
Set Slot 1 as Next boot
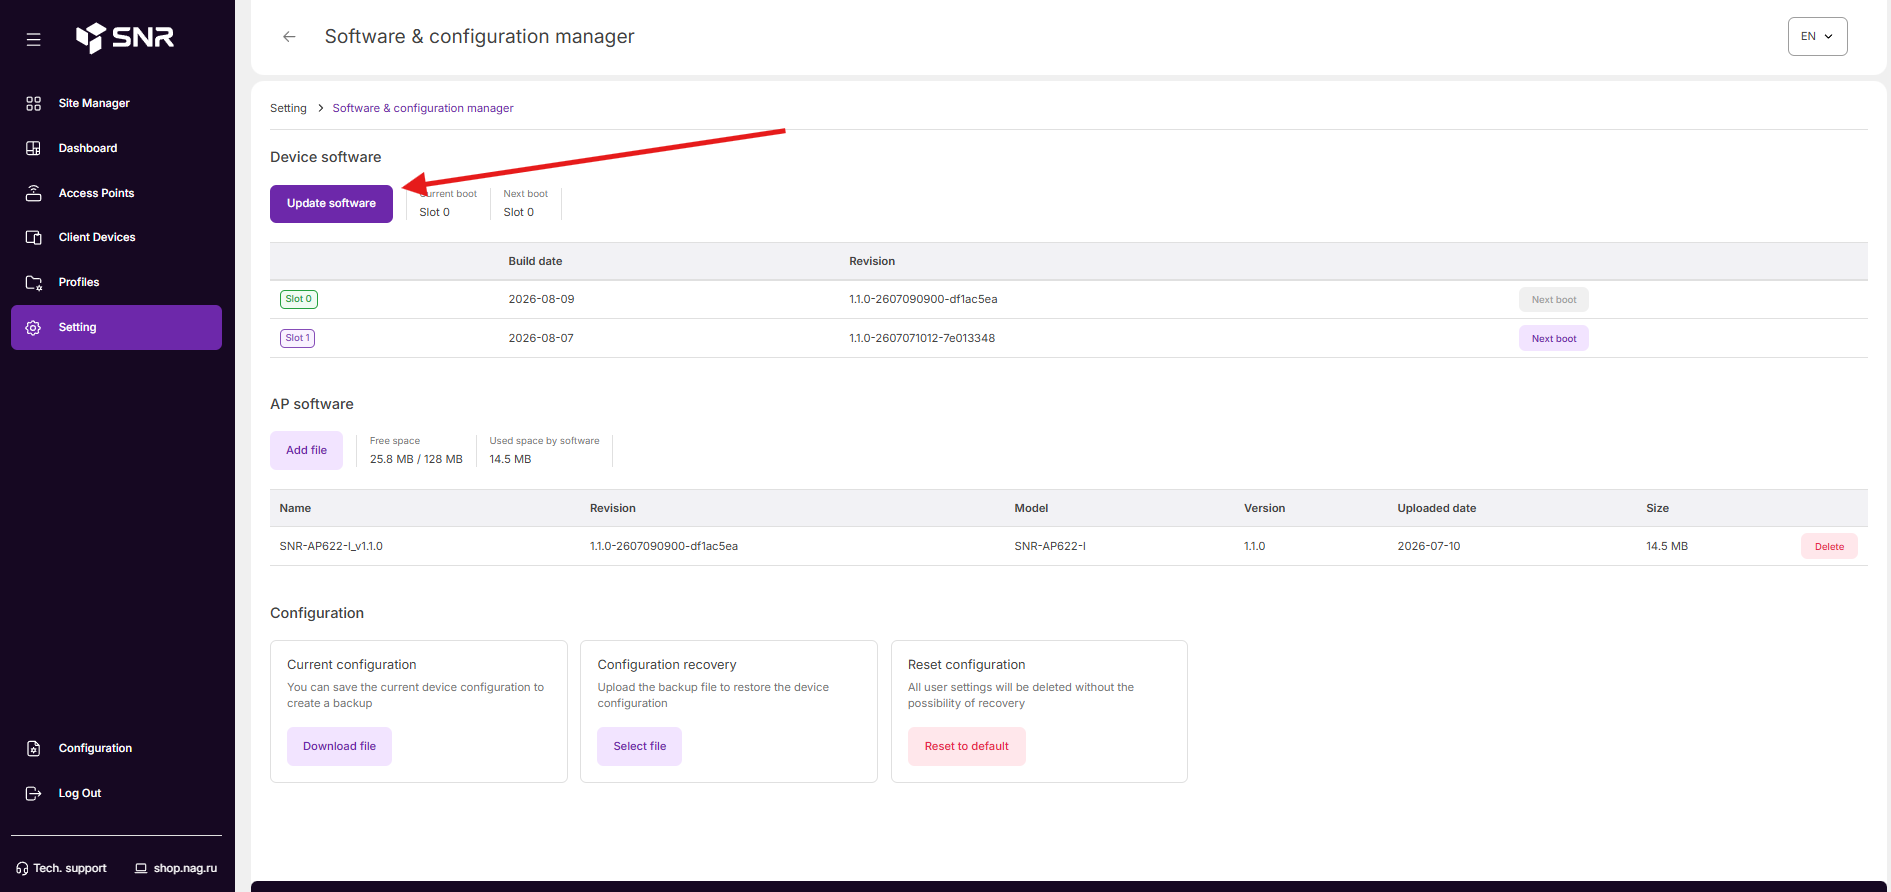(1553, 339)
